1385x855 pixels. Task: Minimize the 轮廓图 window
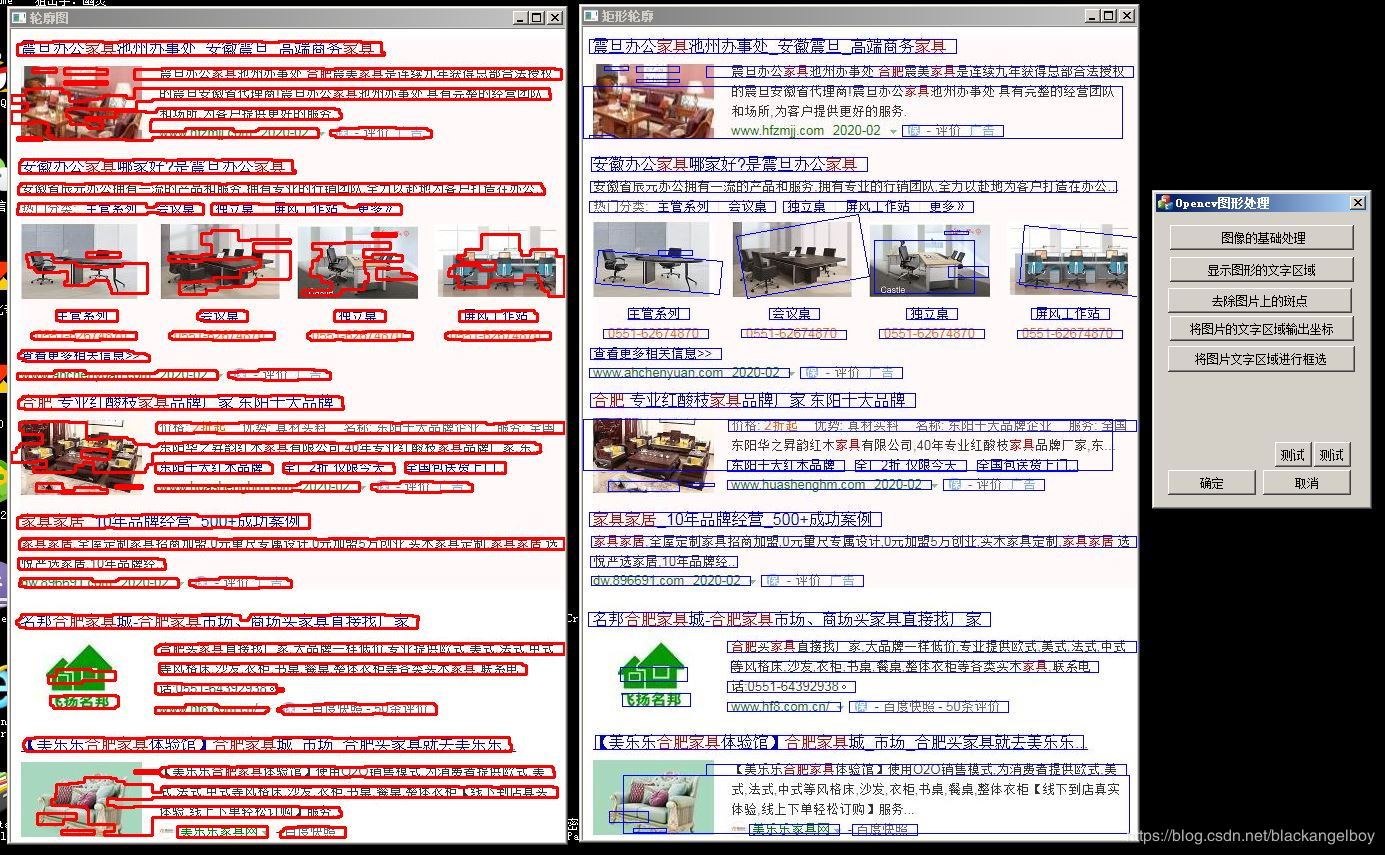[x=520, y=18]
